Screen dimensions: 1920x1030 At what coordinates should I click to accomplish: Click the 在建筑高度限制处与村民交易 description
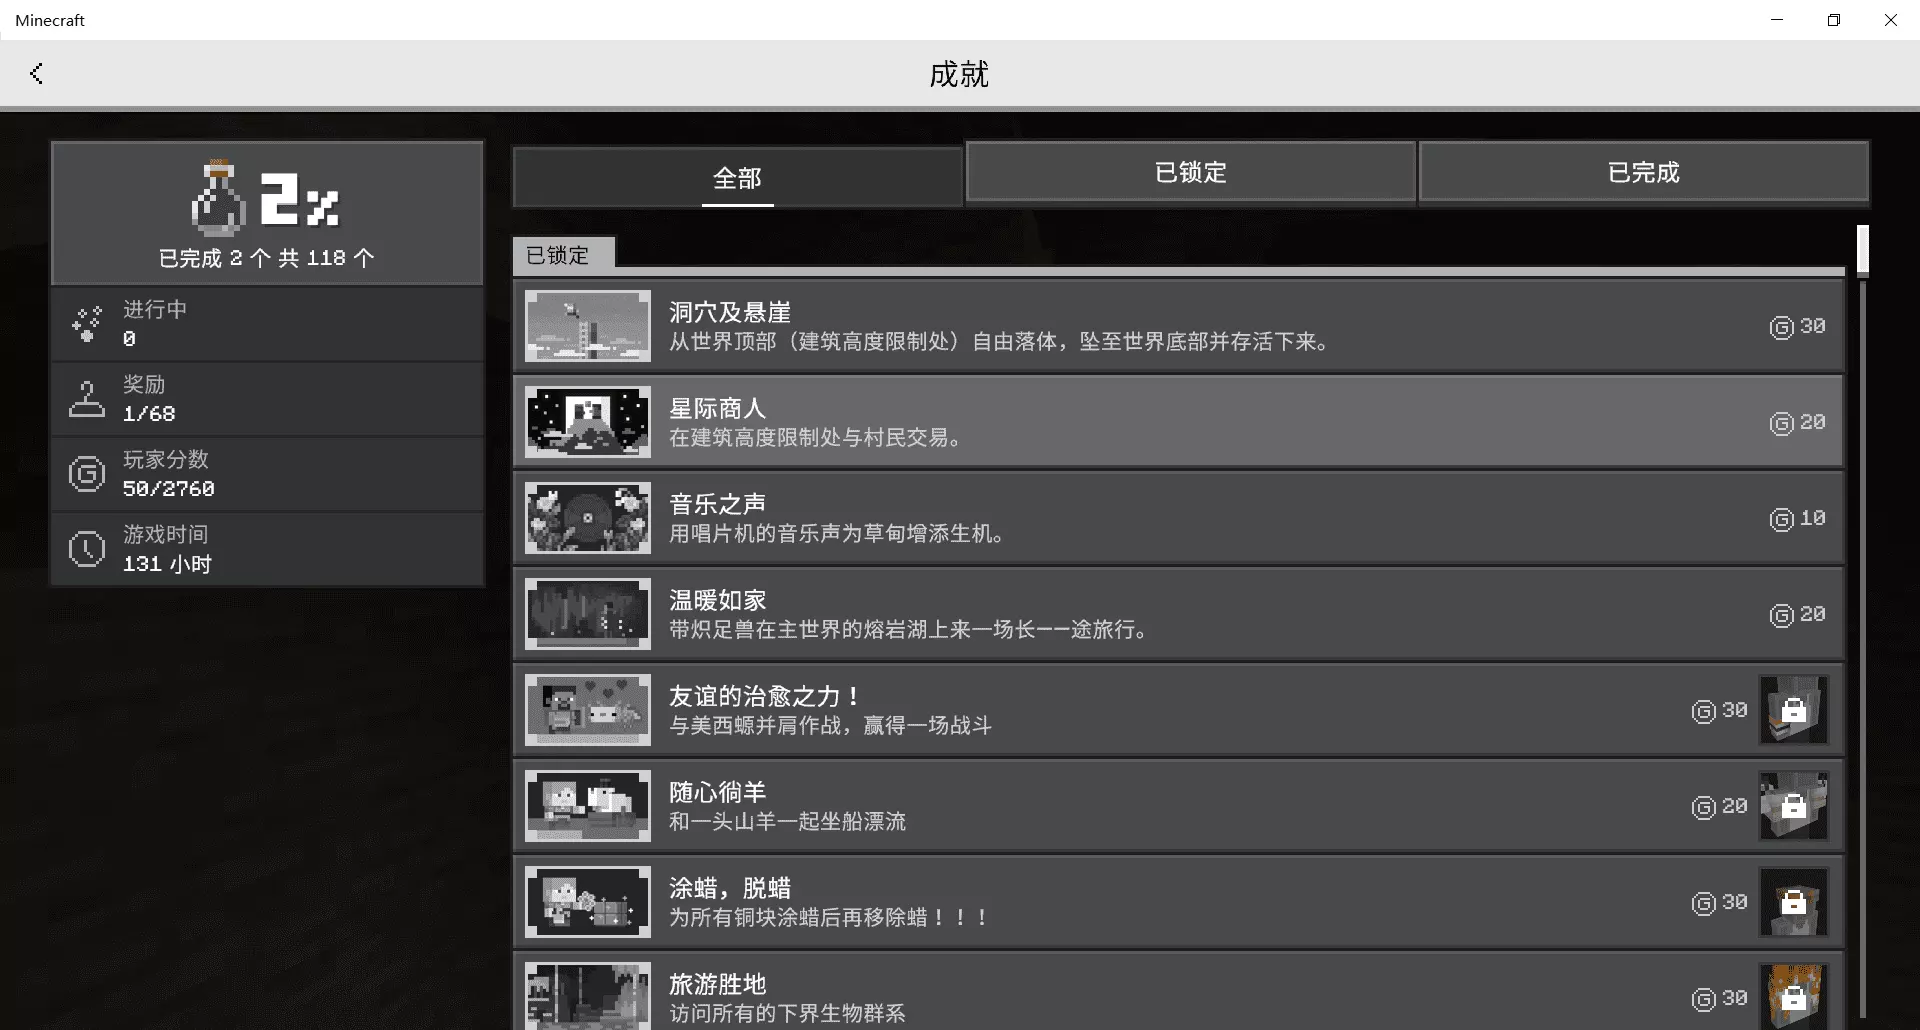pos(818,437)
